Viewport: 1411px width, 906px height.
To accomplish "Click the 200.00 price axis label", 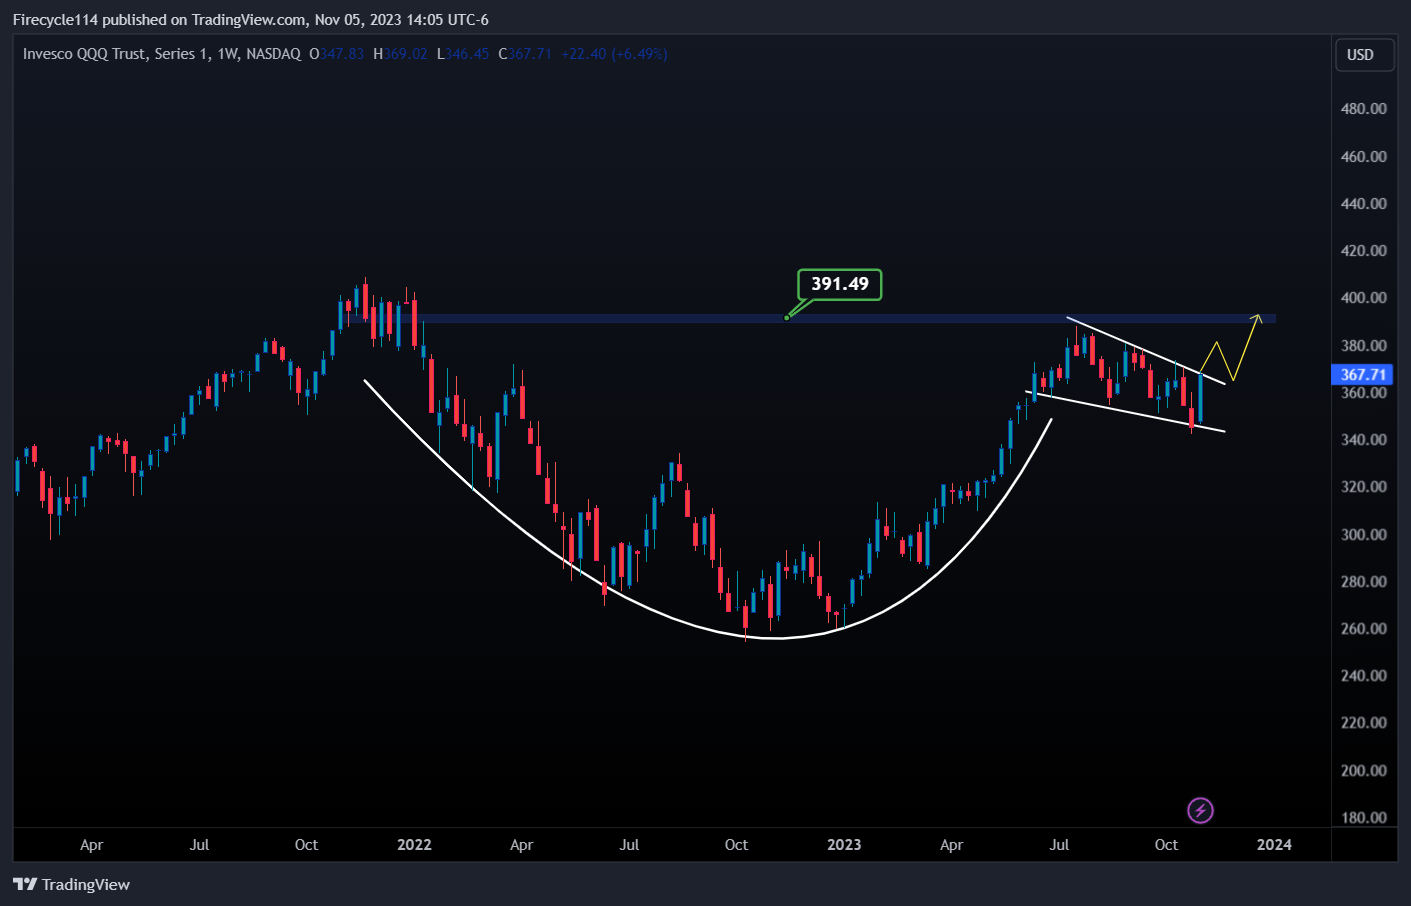I will coord(1363,770).
